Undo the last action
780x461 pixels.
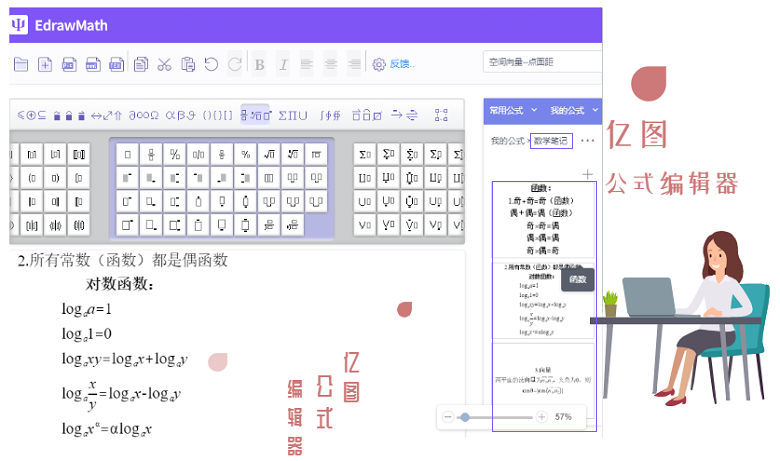click(x=211, y=64)
